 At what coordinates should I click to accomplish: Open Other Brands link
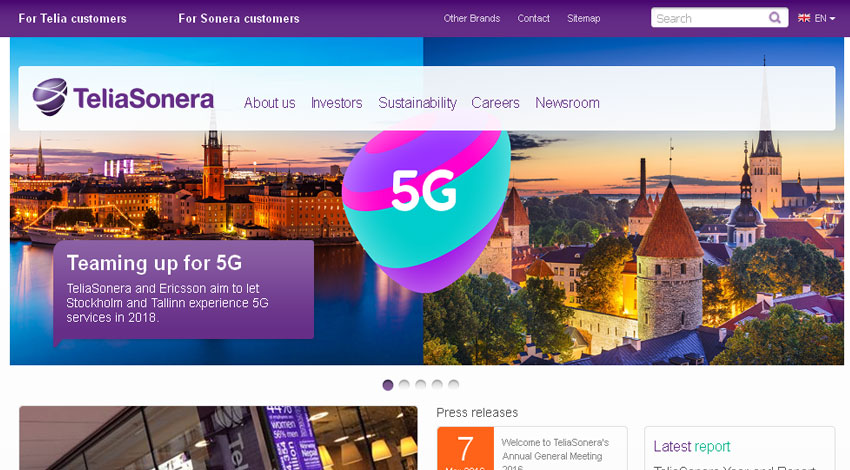472,18
